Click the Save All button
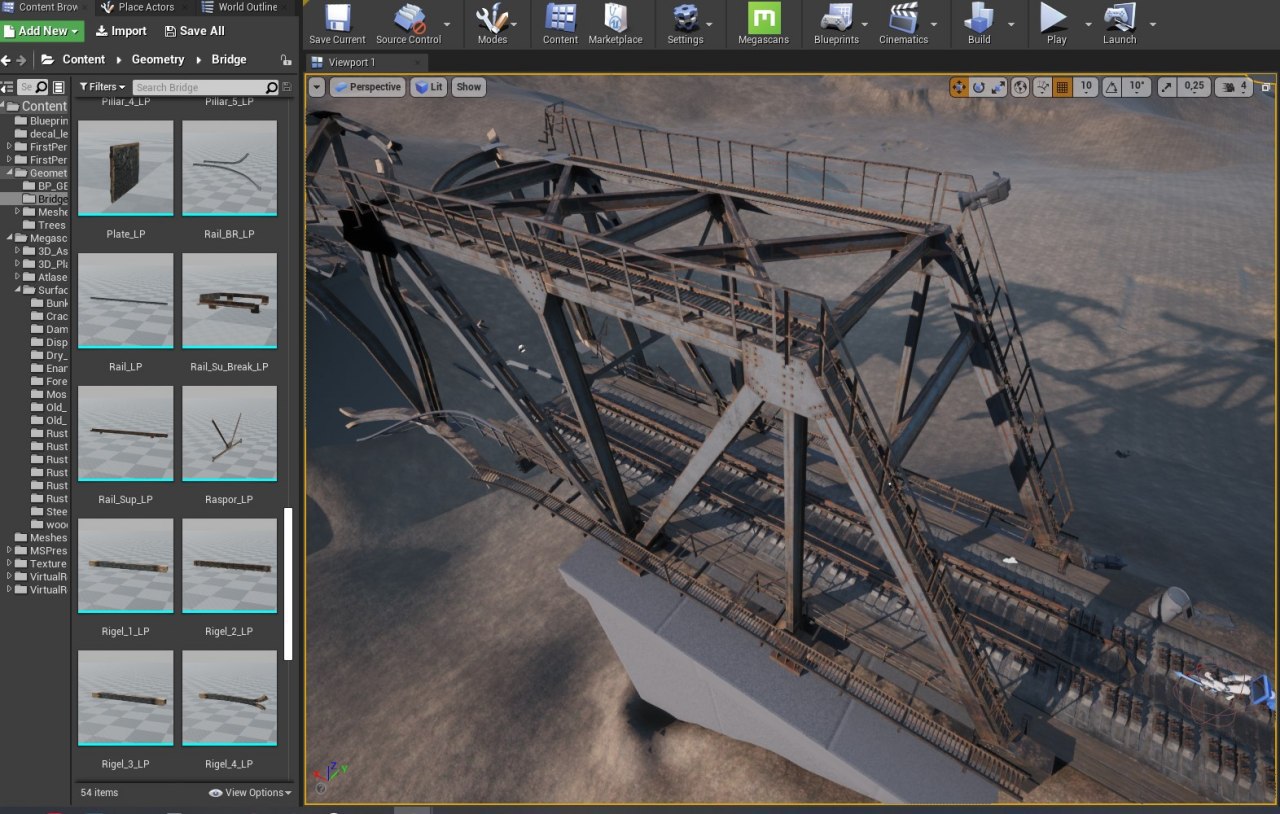The height and width of the screenshot is (814, 1280). point(194,31)
